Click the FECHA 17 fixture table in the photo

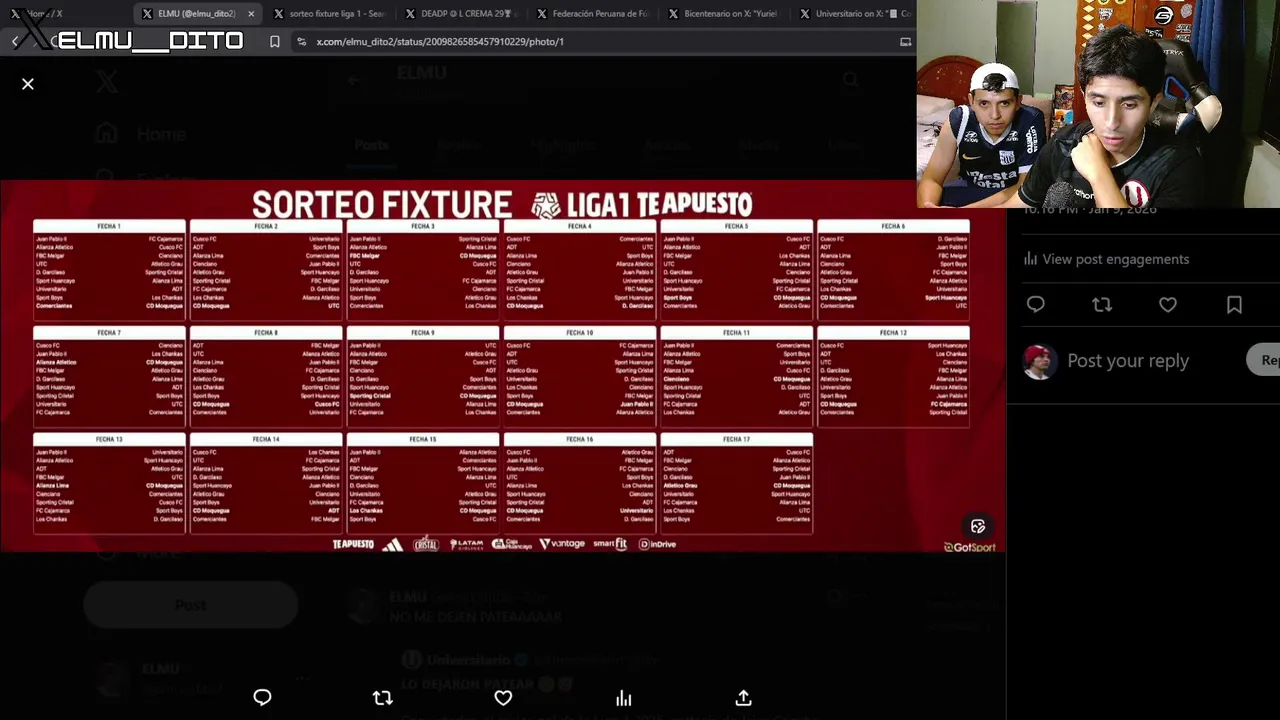[x=736, y=482]
